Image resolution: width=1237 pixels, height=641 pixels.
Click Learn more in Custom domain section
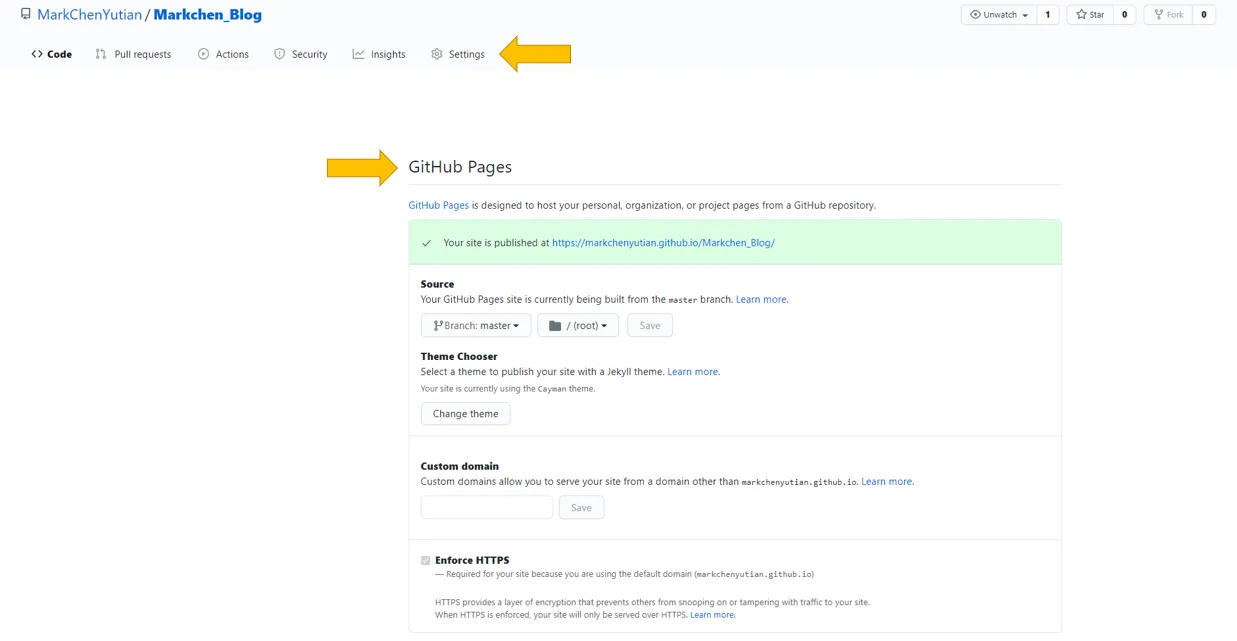[886, 482]
